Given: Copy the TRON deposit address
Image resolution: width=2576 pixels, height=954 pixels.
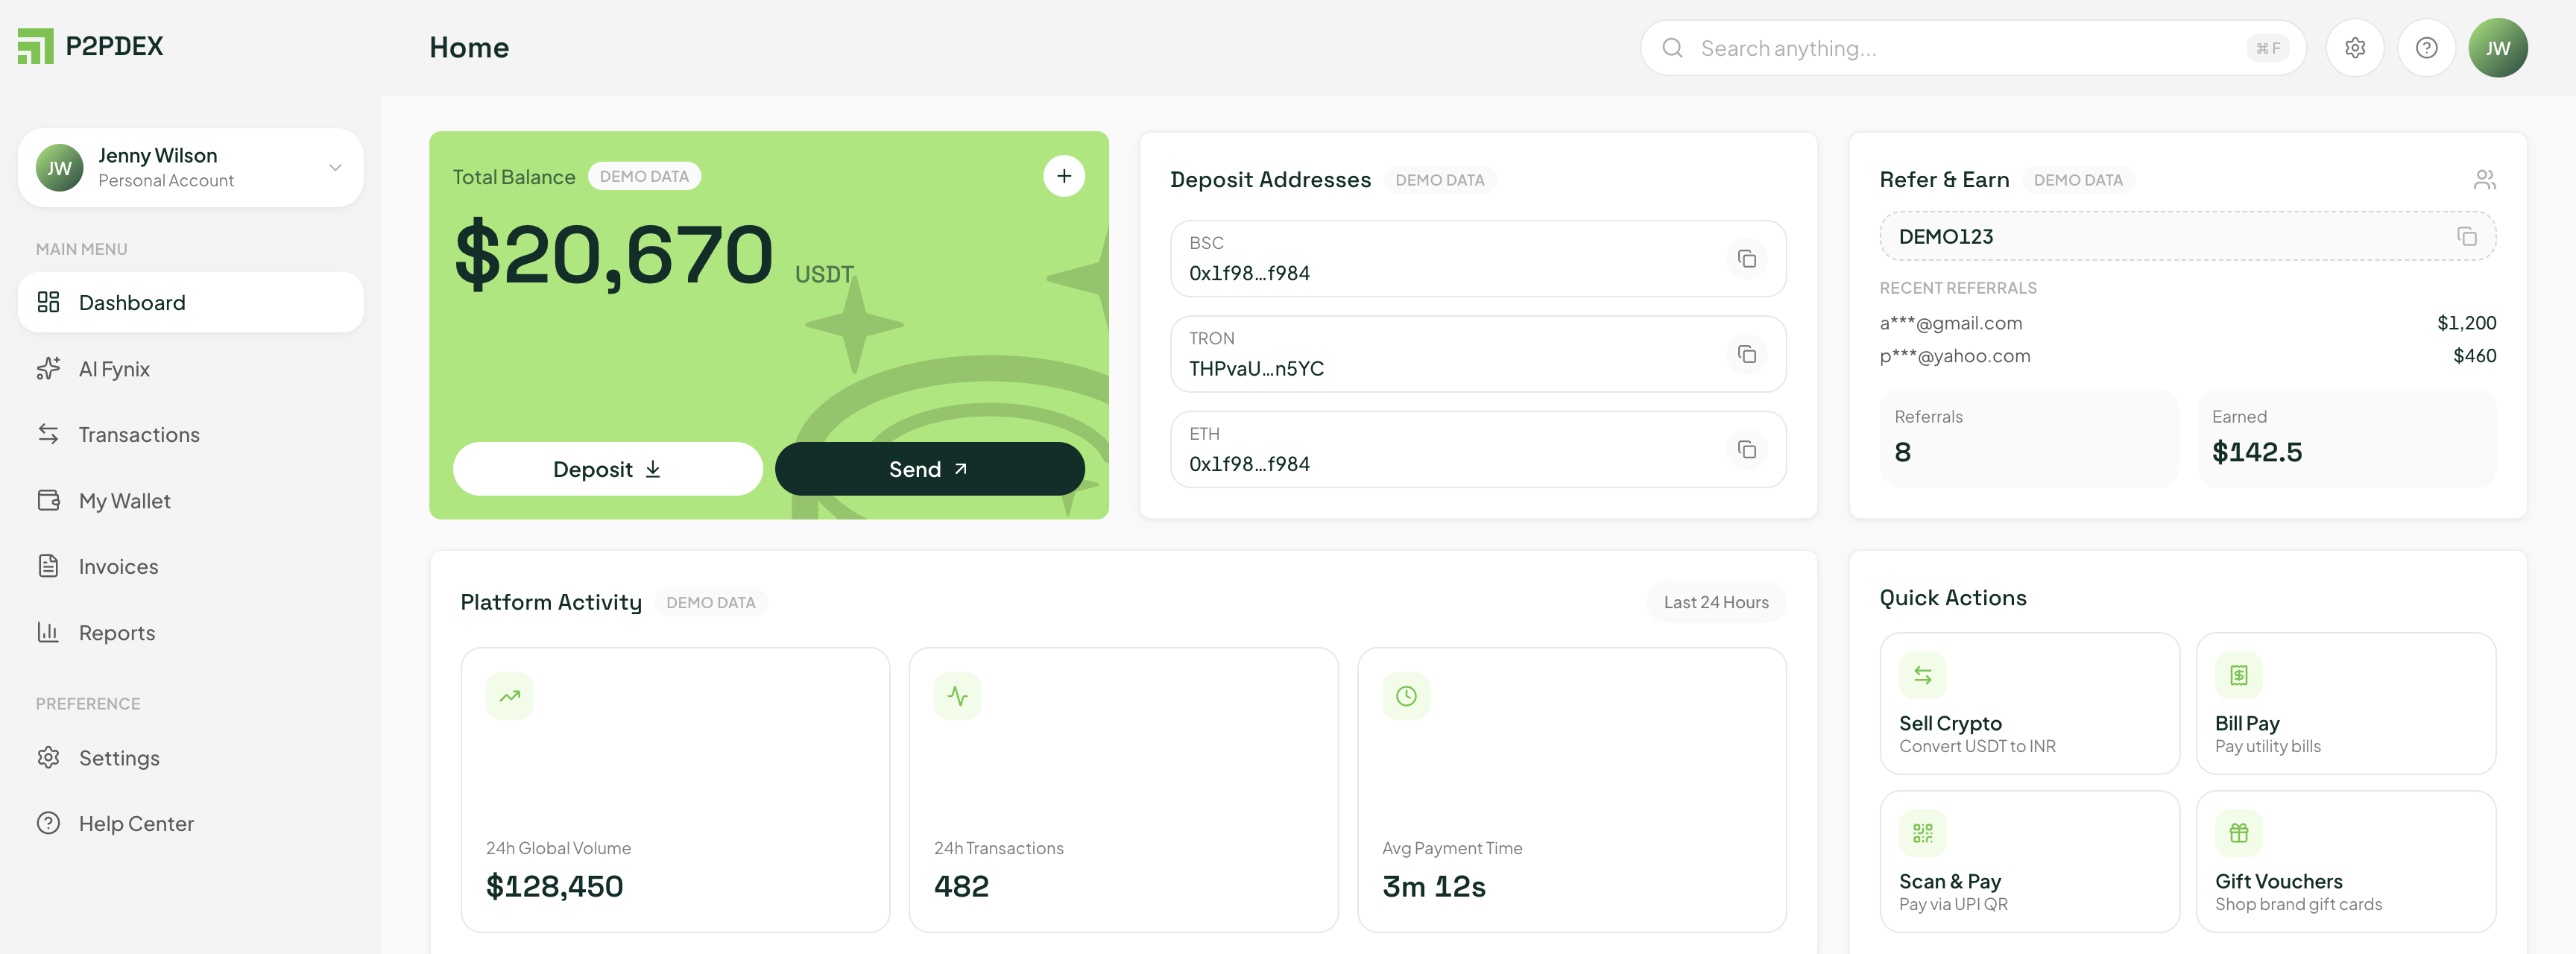Looking at the screenshot, I should tap(1747, 354).
